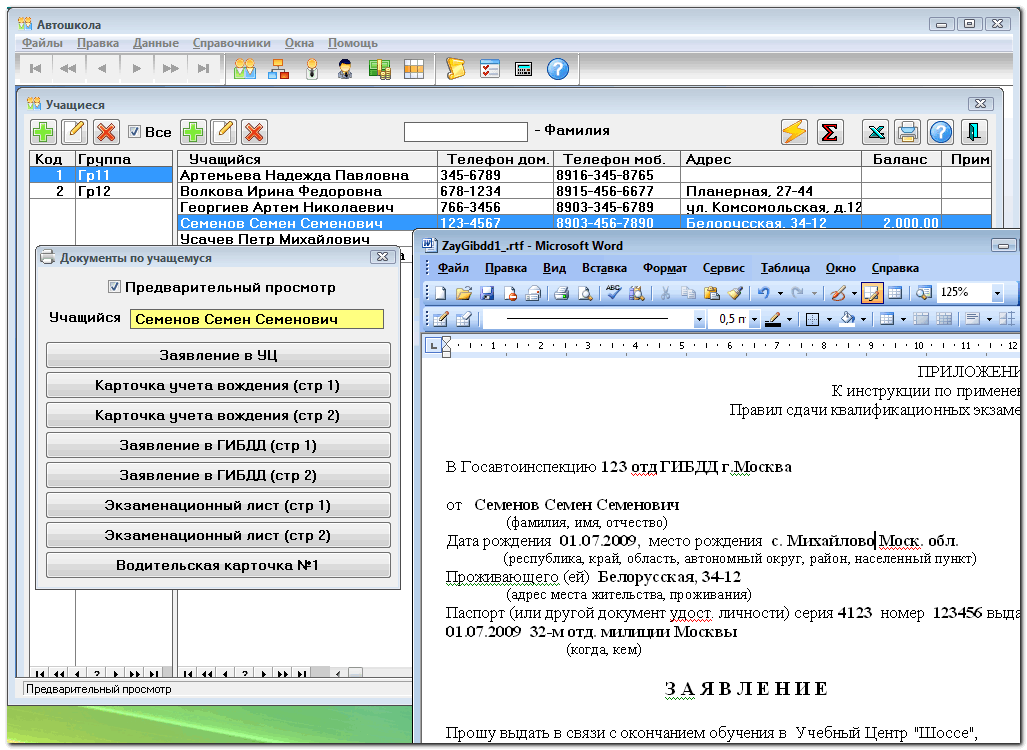The image size is (1027, 750).
Task: Export the student list to Excel
Action: (876, 132)
